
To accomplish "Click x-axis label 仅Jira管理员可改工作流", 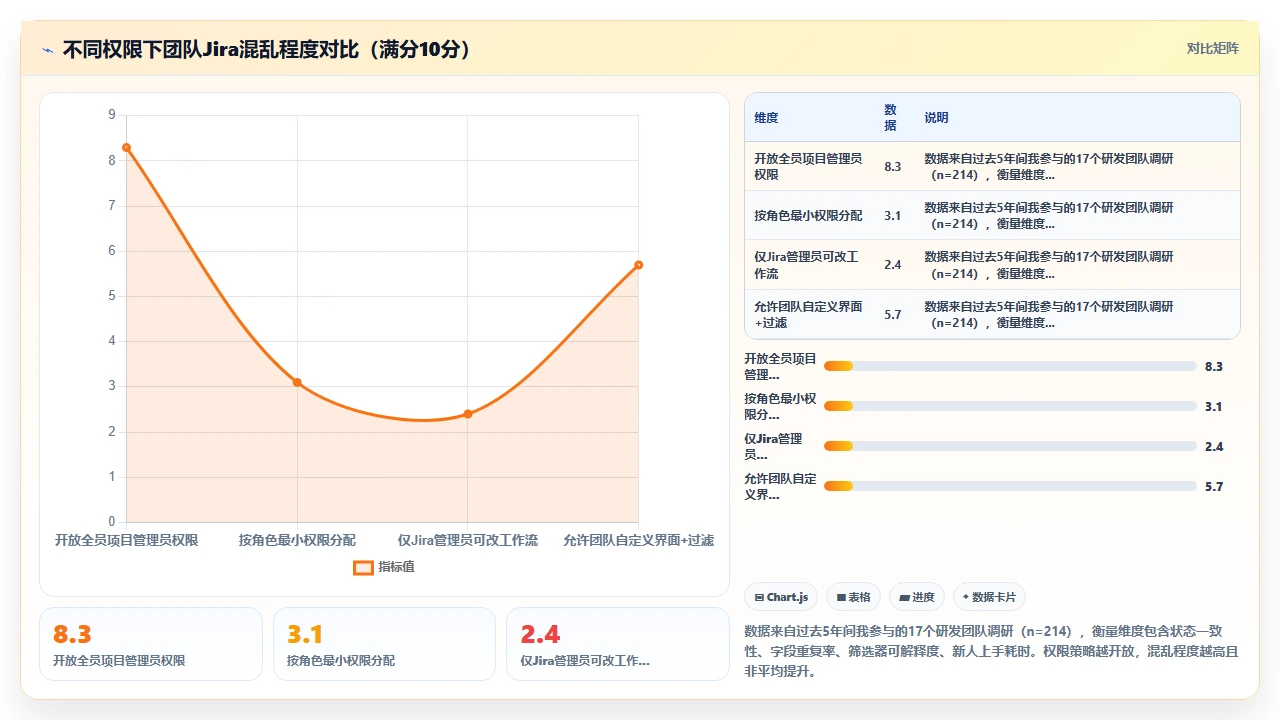I will (x=468, y=540).
